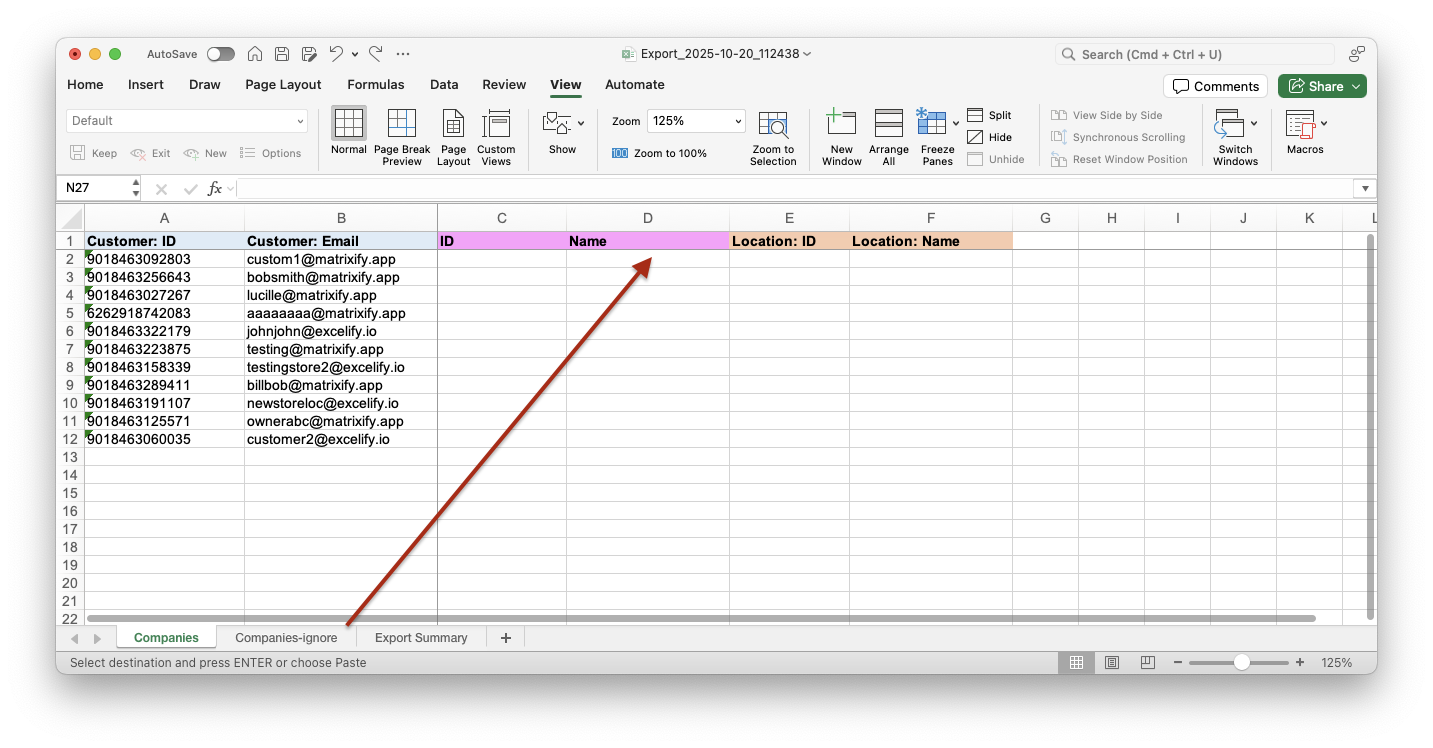Switch to Page Break view in status bar

[x=1148, y=663]
